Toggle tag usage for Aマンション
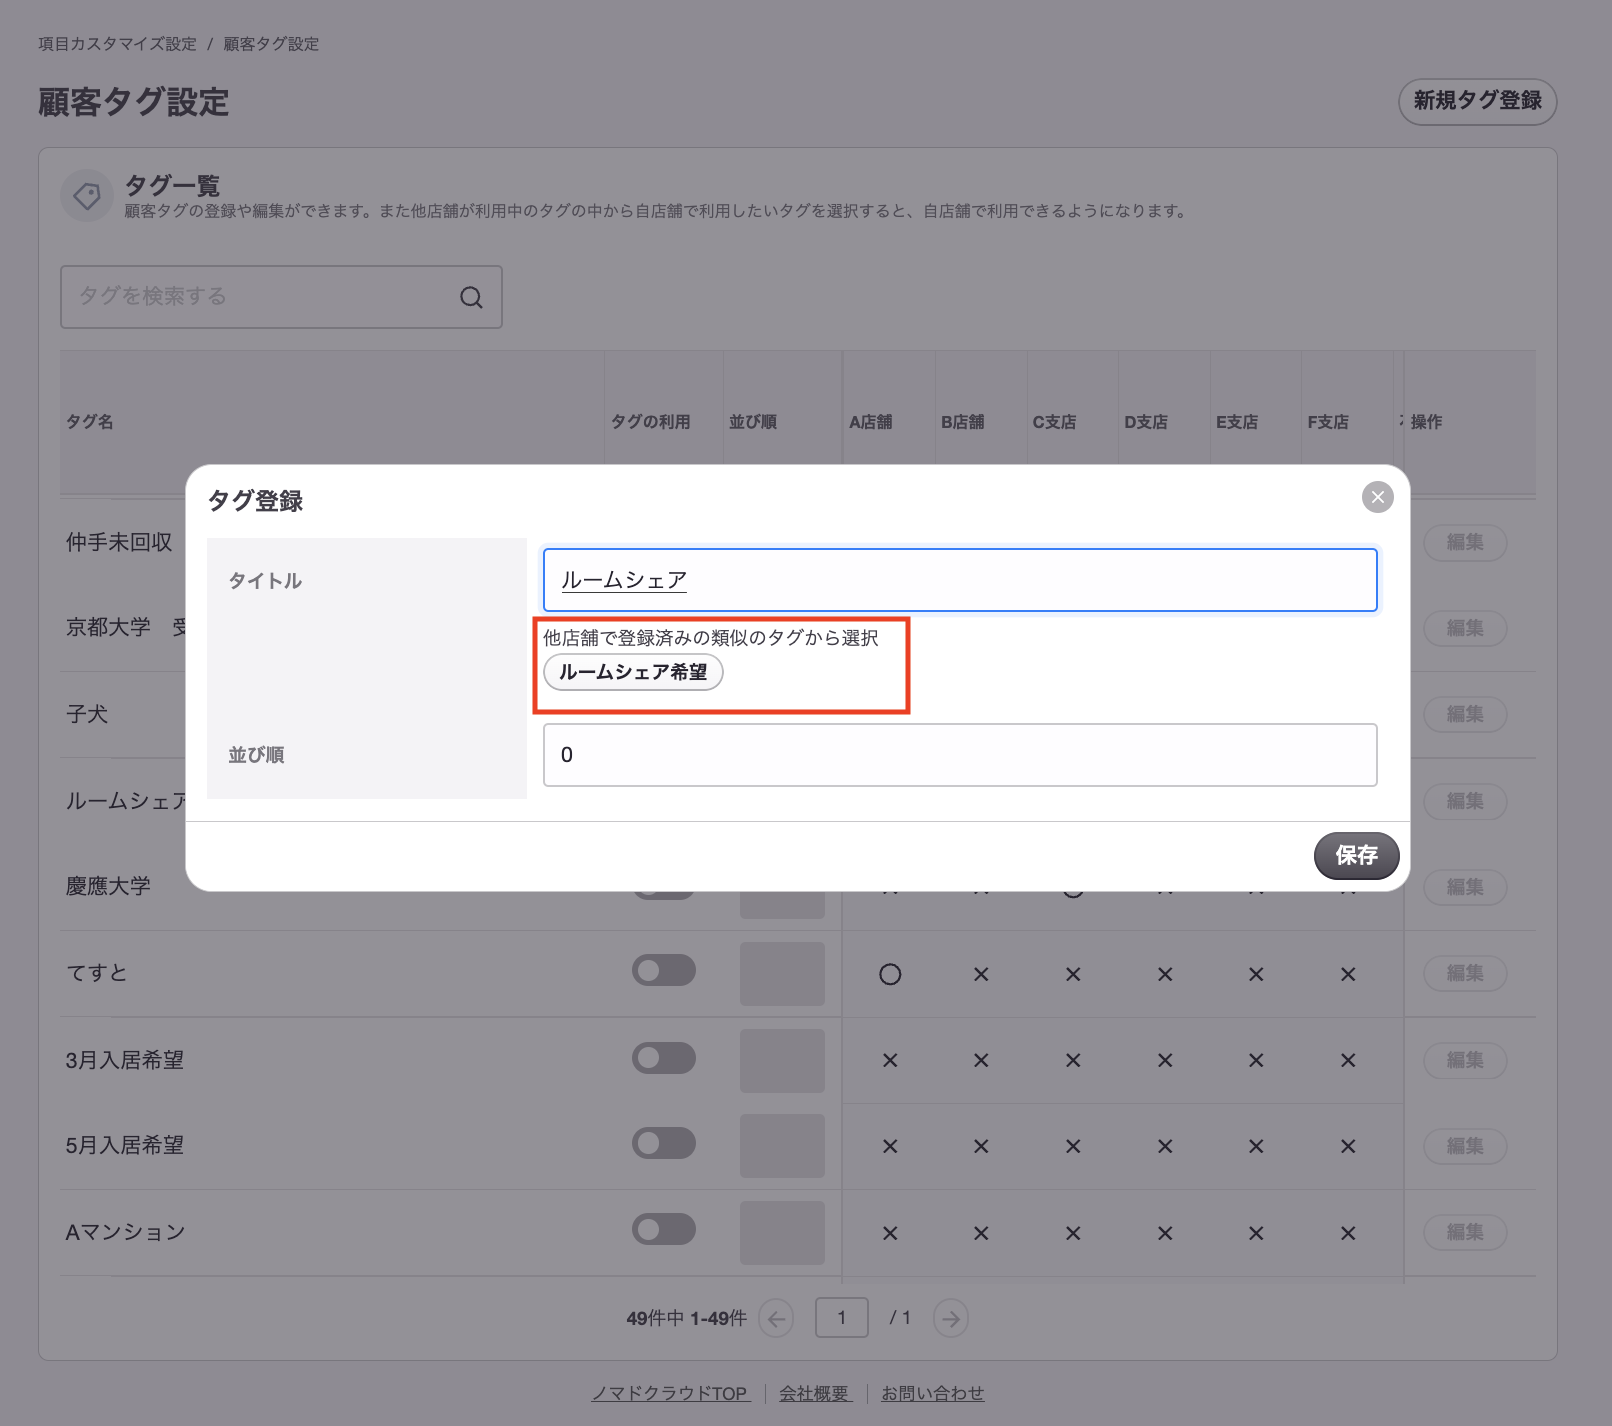 664,1229
